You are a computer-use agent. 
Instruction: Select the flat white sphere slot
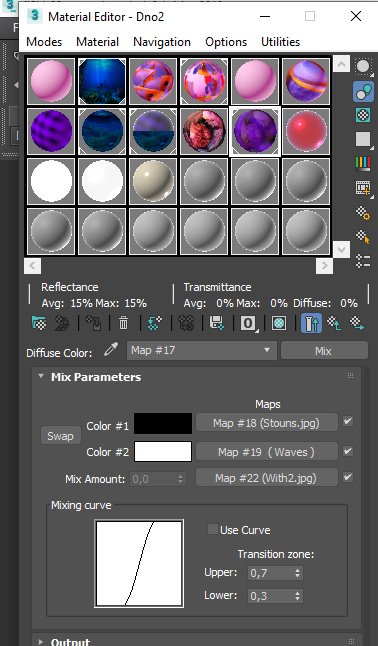[x=51, y=182]
